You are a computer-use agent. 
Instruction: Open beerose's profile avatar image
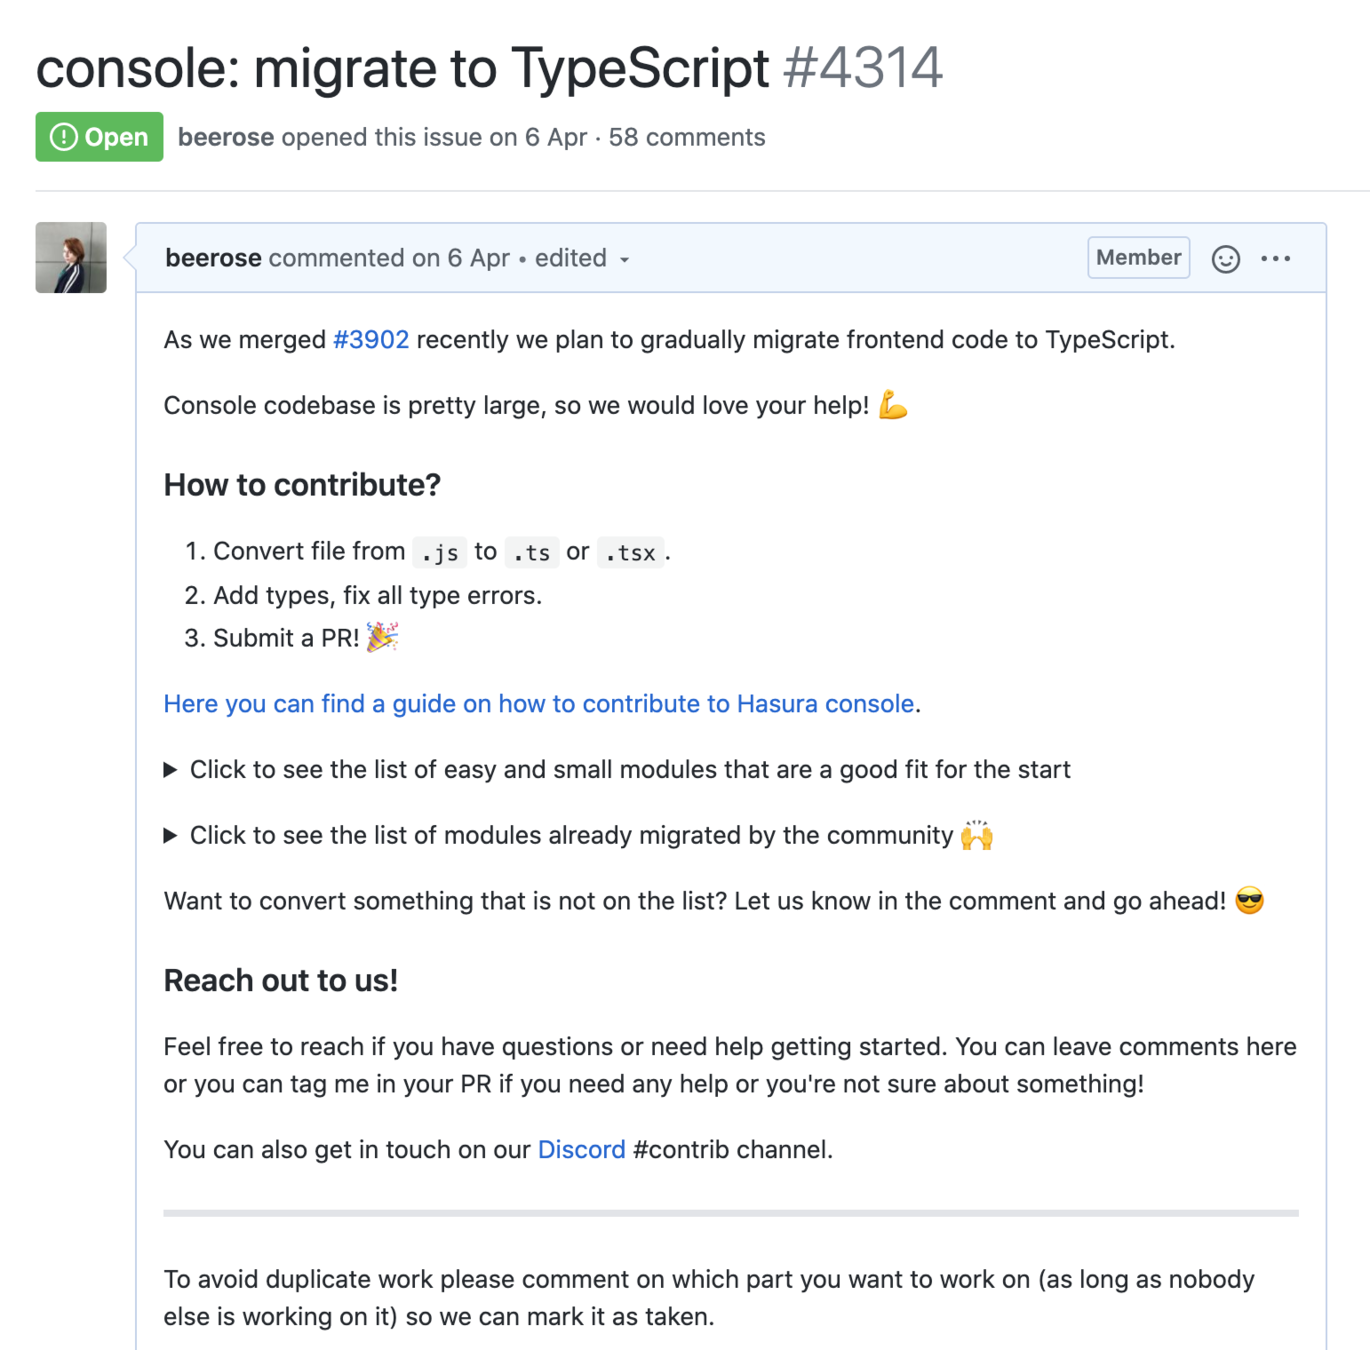(71, 258)
